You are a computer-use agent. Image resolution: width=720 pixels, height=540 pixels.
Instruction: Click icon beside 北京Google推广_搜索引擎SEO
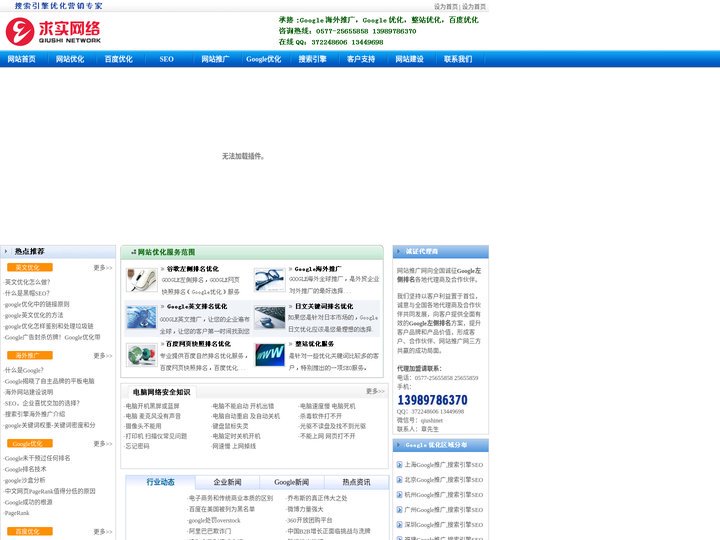click(399, 480)
